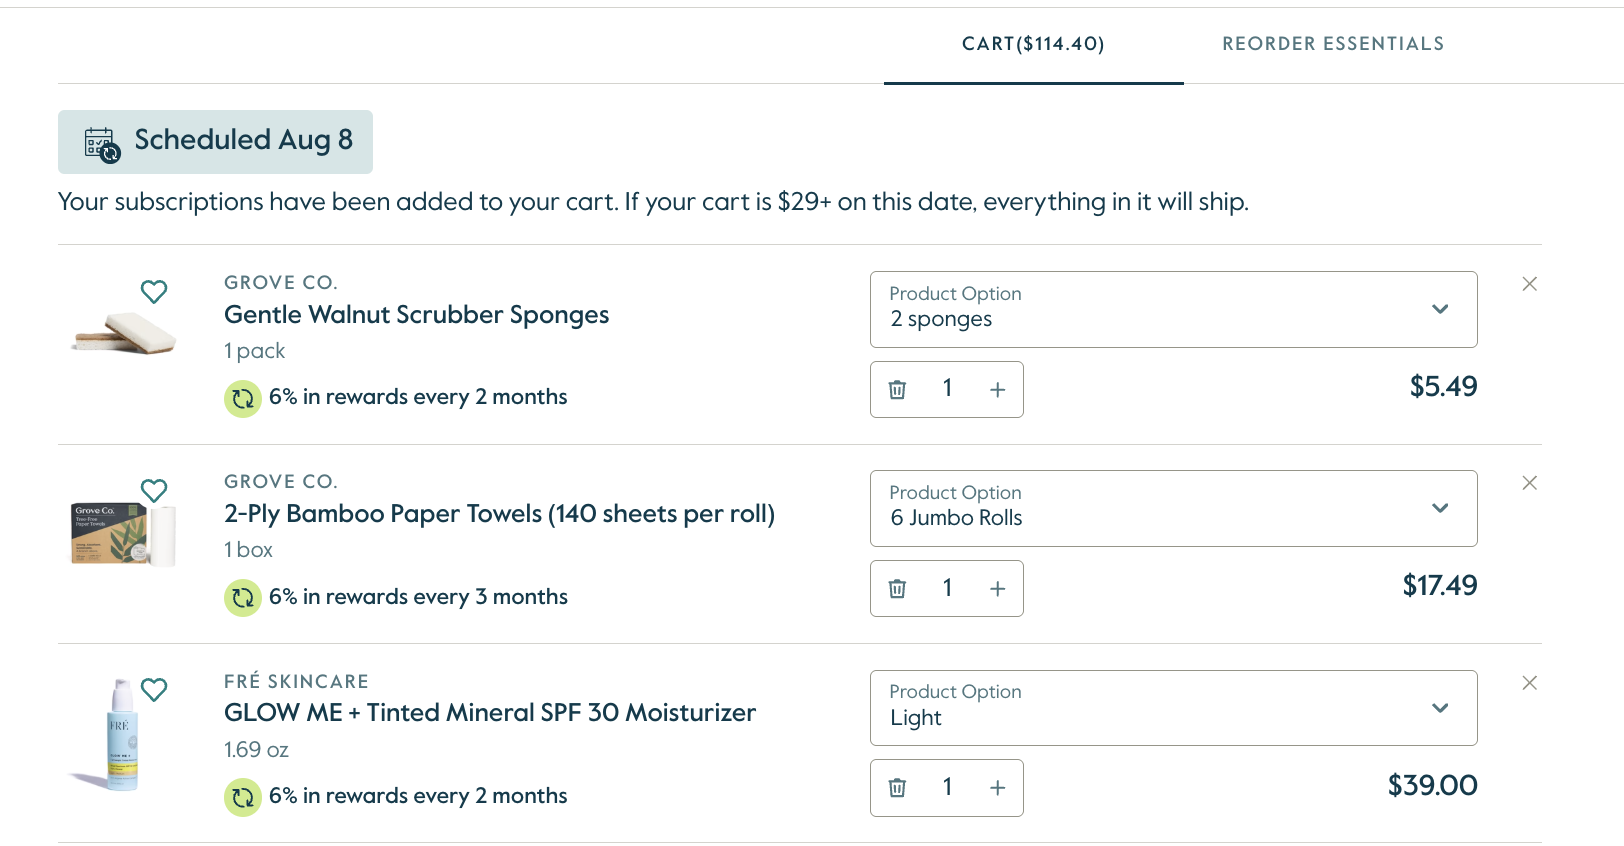Click the Walnut Scrubber Sponges product image
Image resolution: width=1624 pixels, height=846 pixels.
click(124, 332)
